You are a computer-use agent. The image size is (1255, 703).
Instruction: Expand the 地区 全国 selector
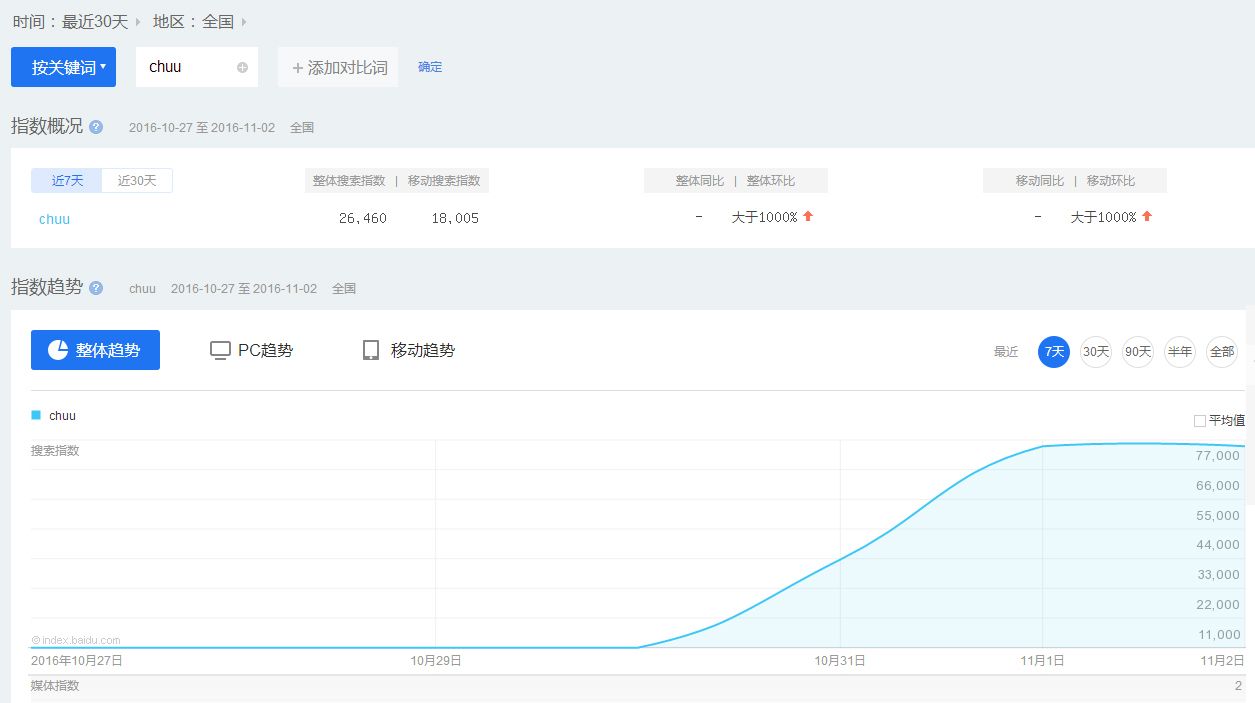(218, 21)
